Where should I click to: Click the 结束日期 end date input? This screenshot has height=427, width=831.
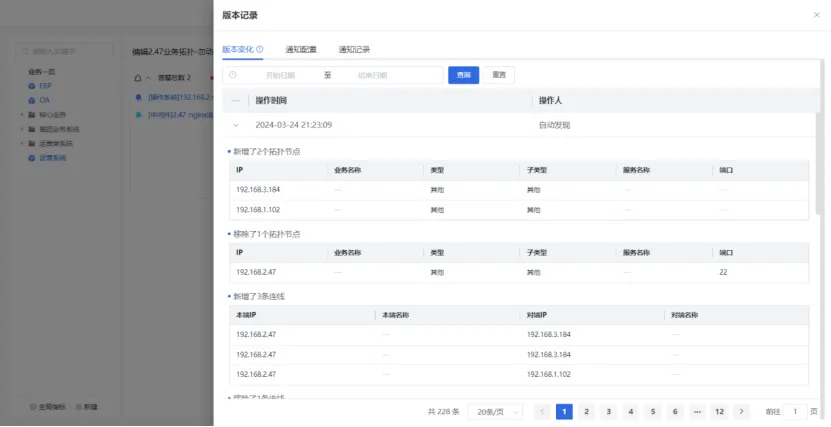[373, 75]
